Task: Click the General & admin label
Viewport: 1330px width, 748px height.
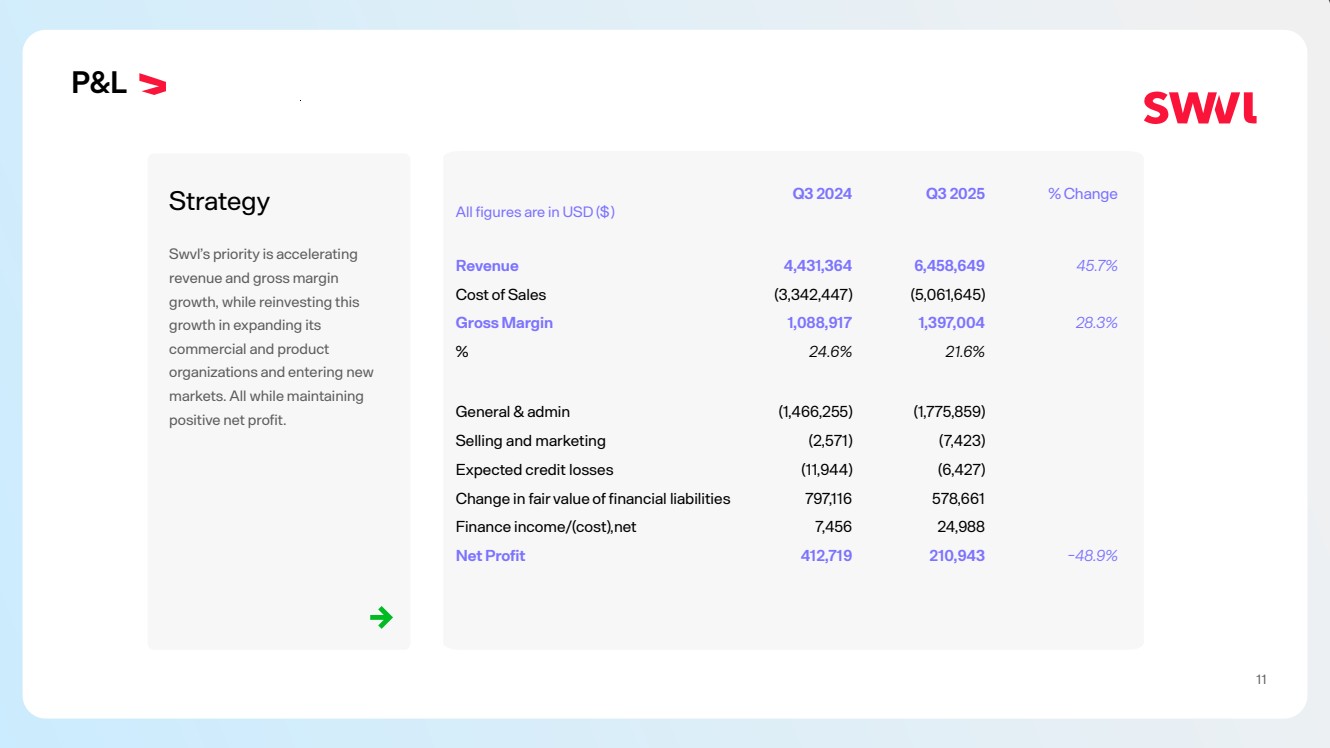Action: [512, 412]
